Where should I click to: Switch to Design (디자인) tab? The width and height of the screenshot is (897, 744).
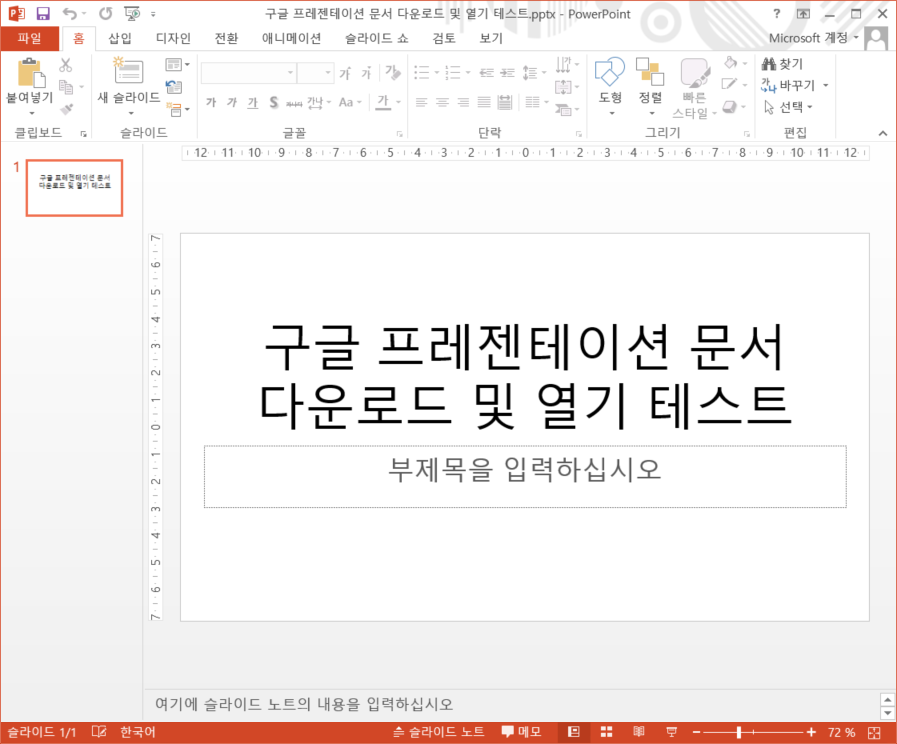click(x=173, y=38)
